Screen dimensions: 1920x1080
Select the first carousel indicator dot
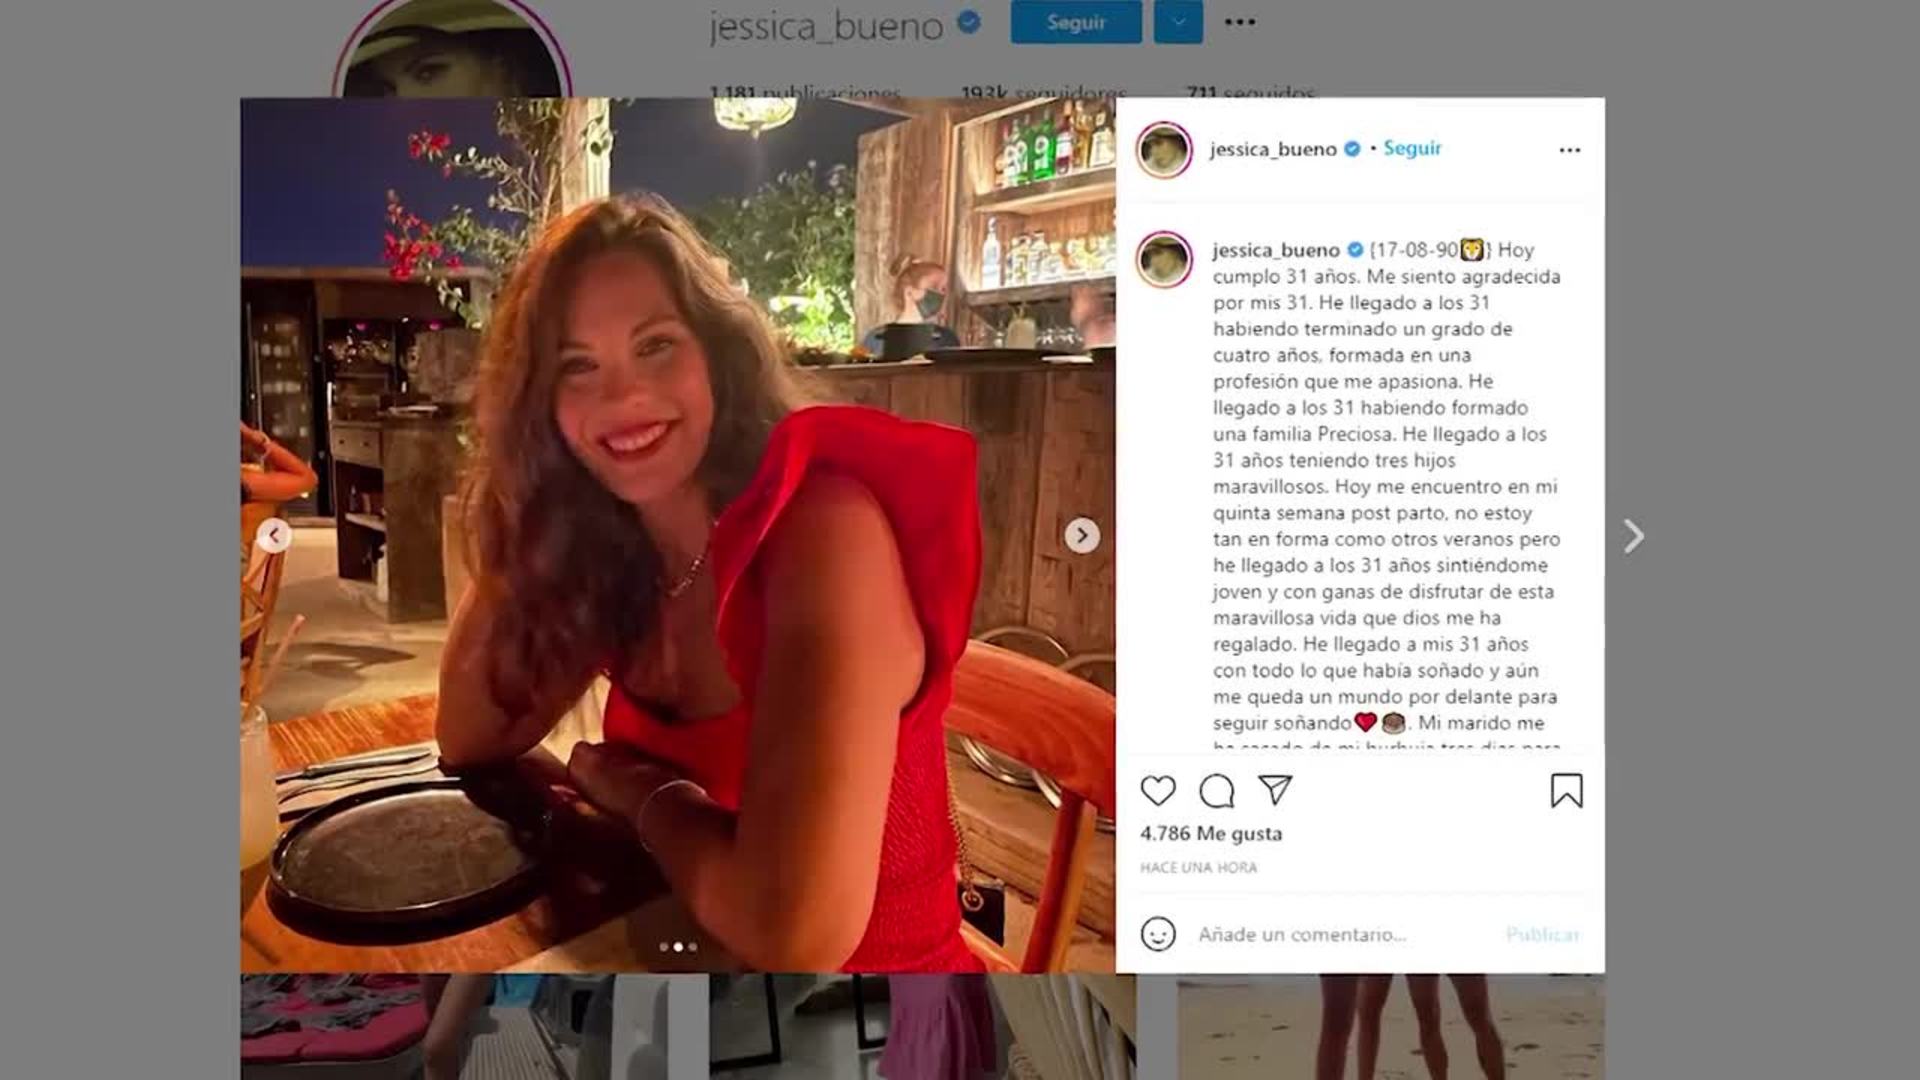click(x=664, y=946)
